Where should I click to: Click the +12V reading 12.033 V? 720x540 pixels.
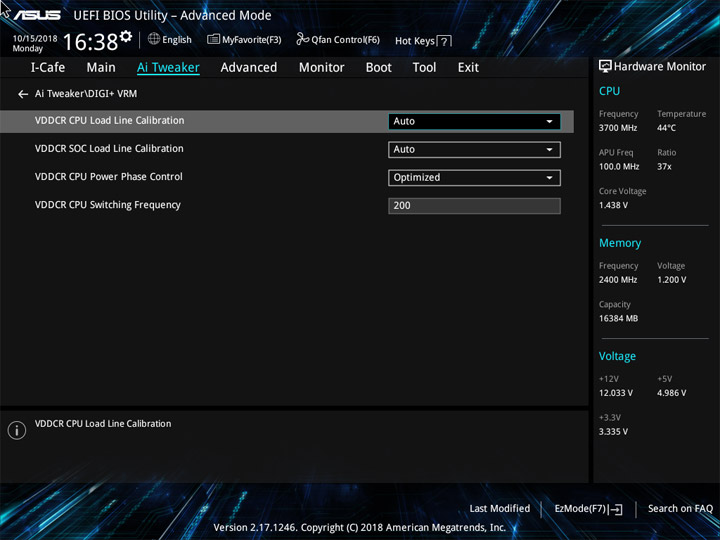tap(616, 393)
